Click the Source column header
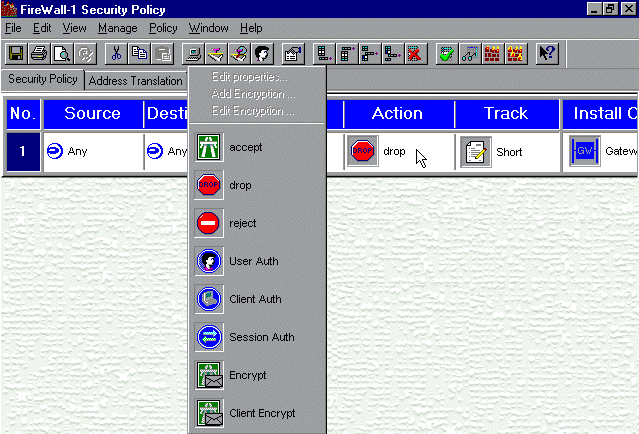The image size is (639, 434). pyautogui.click(x=93, y=113)
